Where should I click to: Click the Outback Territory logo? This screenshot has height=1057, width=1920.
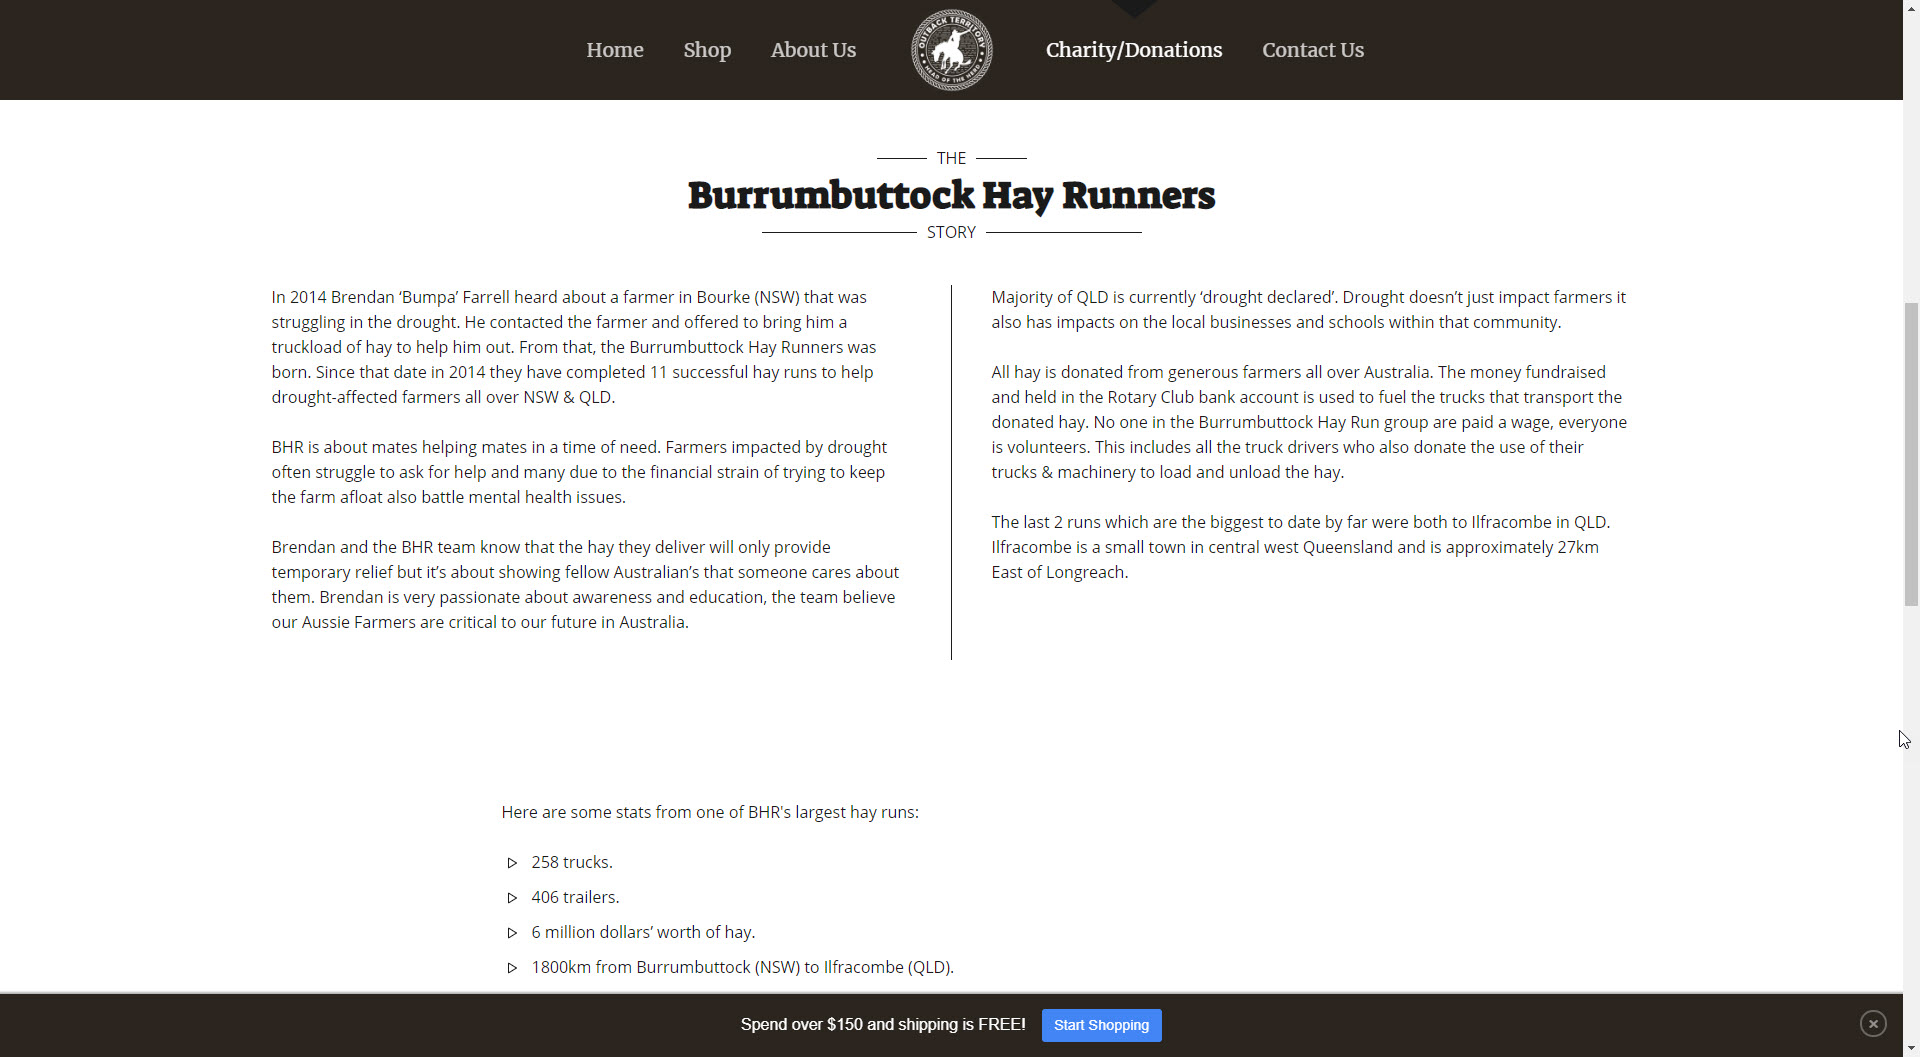(952, 50)
